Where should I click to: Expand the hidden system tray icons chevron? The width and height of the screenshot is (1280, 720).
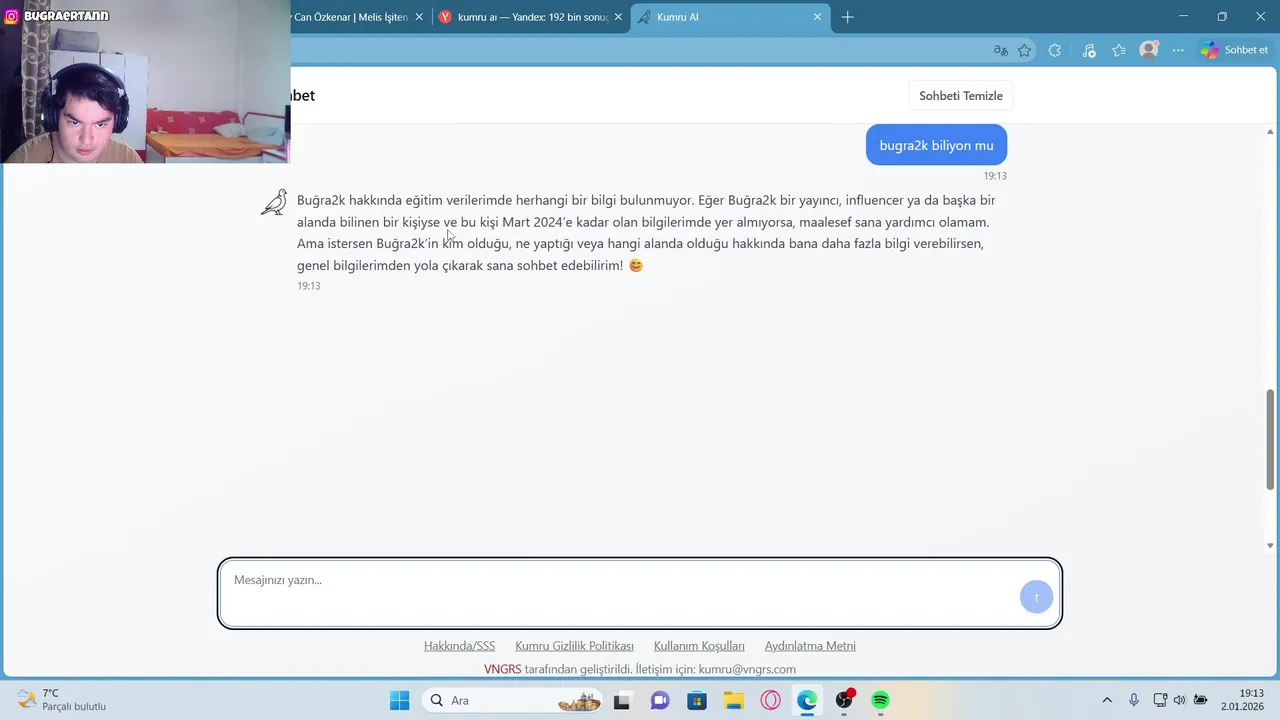[x=1107, y=700]
